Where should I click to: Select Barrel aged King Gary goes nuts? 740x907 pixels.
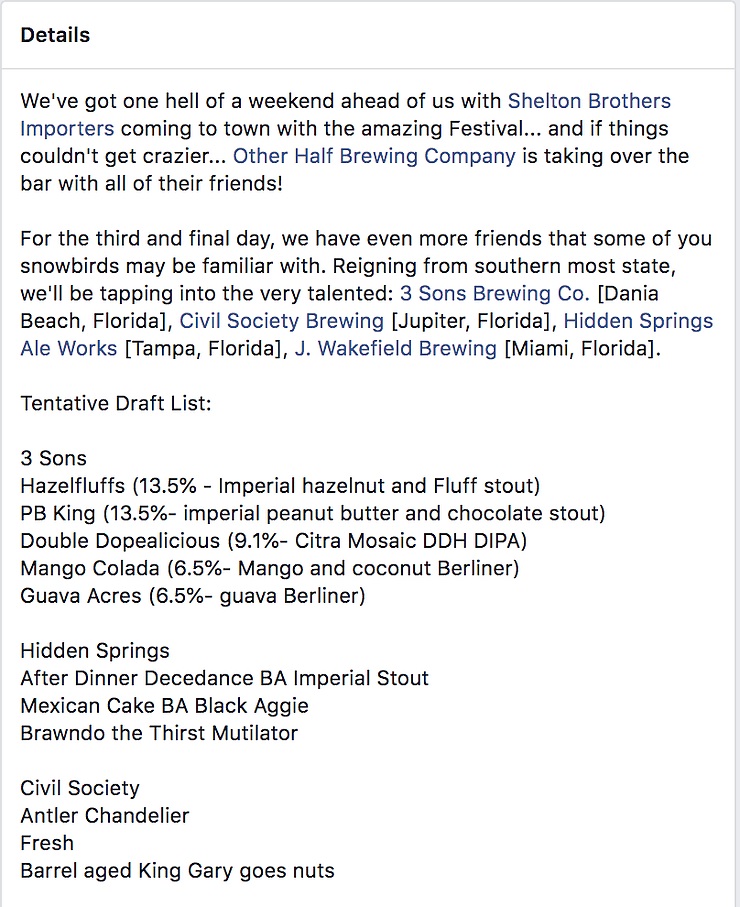point(178,871)
